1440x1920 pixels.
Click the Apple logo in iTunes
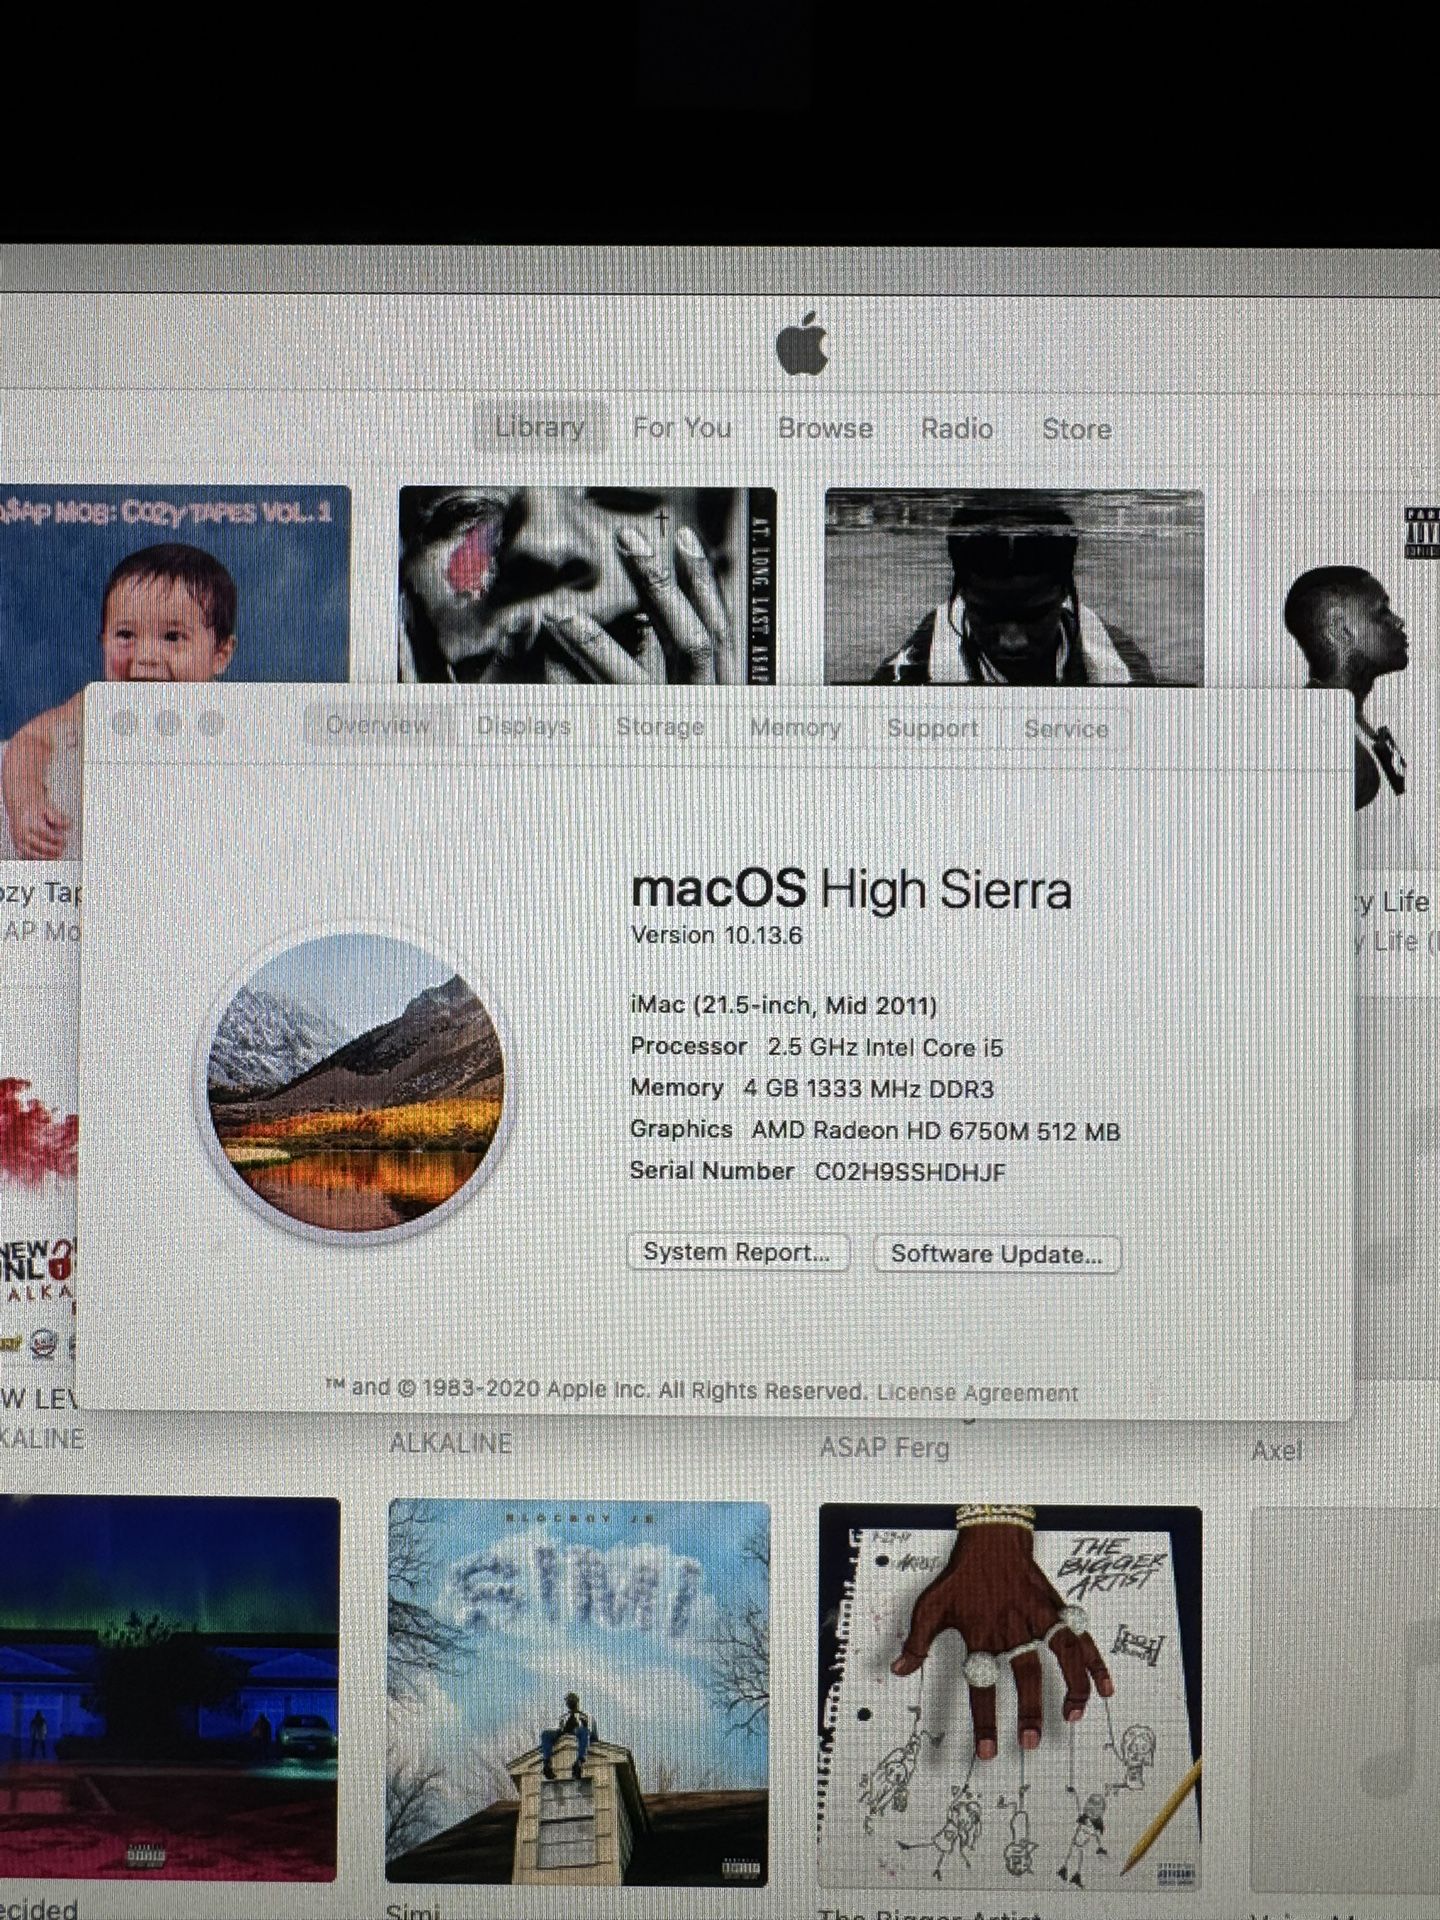pyautogui.click(x=802, y=343)
